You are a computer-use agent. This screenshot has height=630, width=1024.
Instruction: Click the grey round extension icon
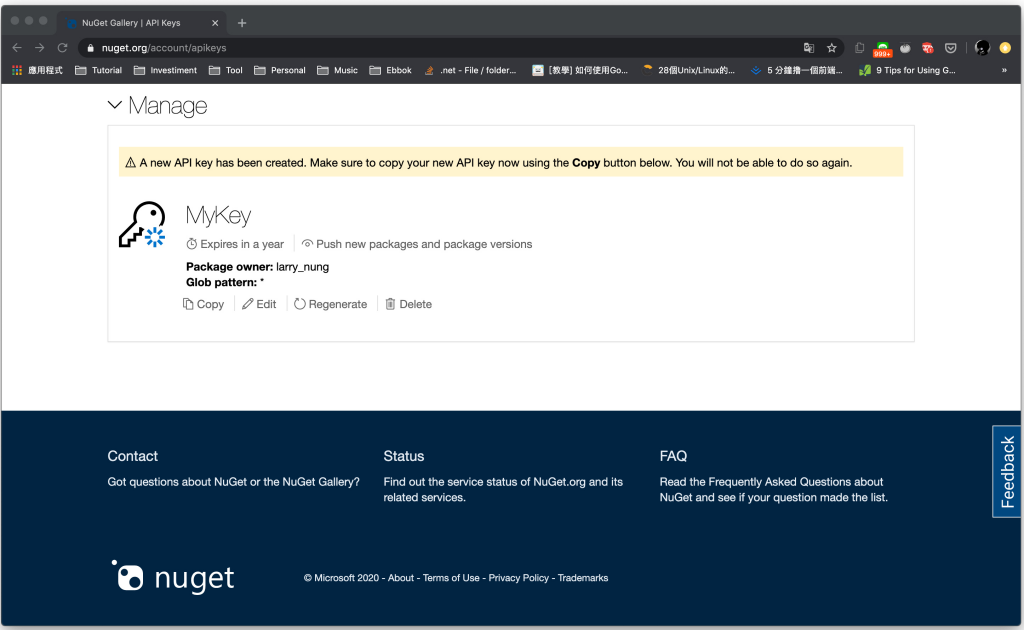click(x=905, y=48)
